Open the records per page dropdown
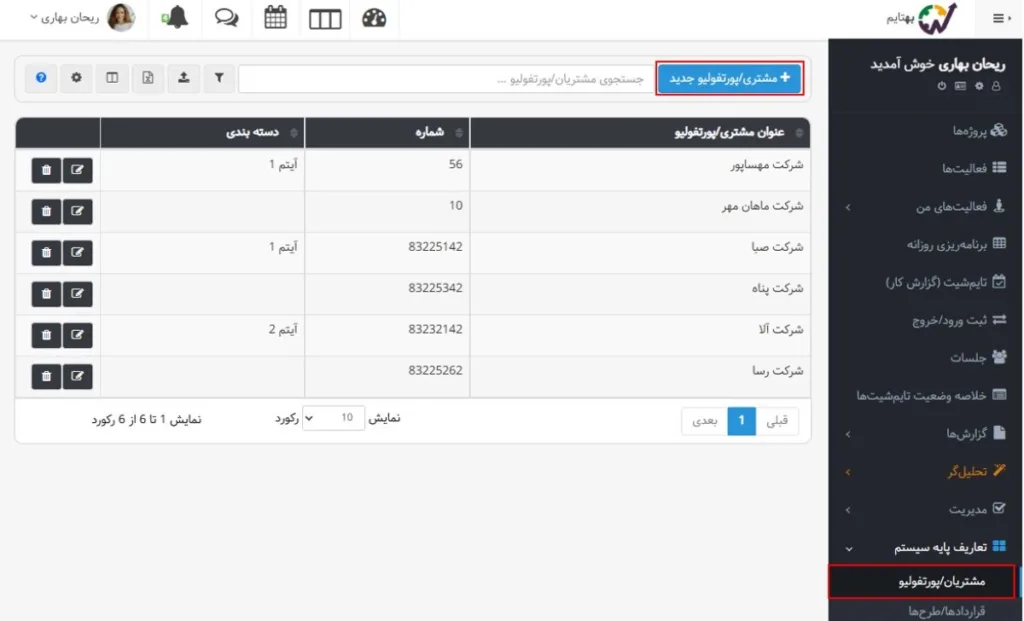This screenshot has height=621, width=1024. click(334, 418)
